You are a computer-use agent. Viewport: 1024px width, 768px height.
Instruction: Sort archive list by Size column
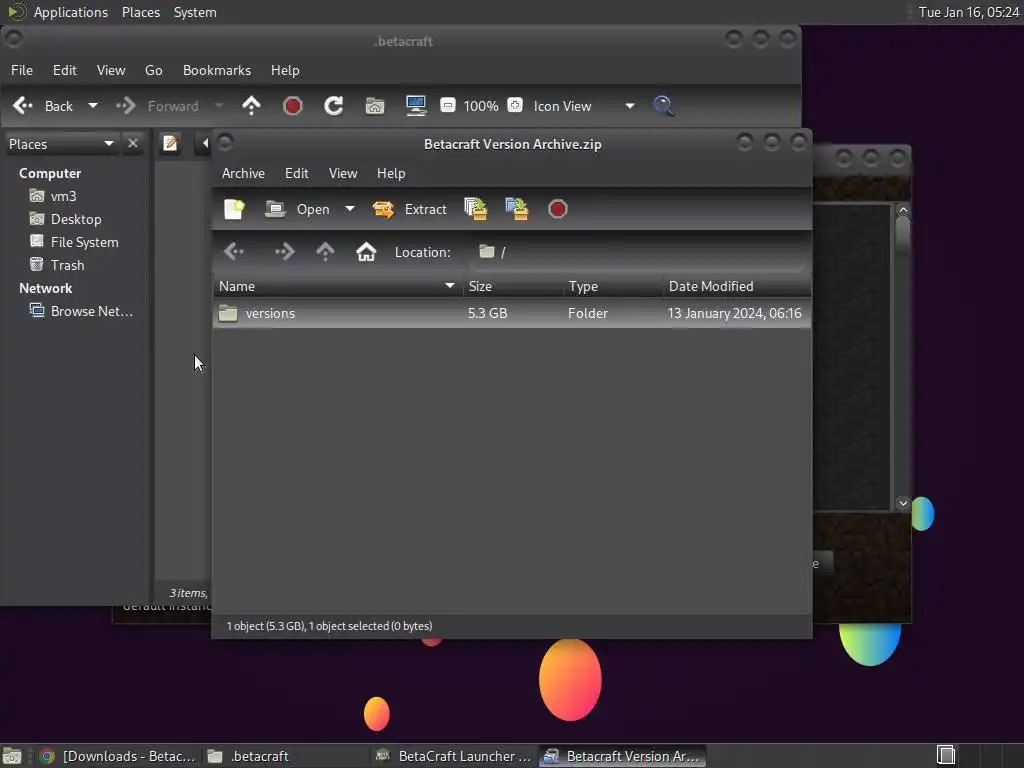(x=513, y=286)
